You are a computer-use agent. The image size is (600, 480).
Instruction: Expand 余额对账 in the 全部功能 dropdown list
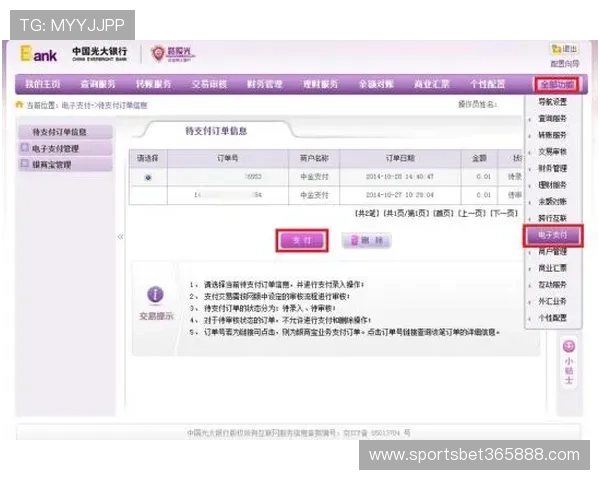click(553, 201)
